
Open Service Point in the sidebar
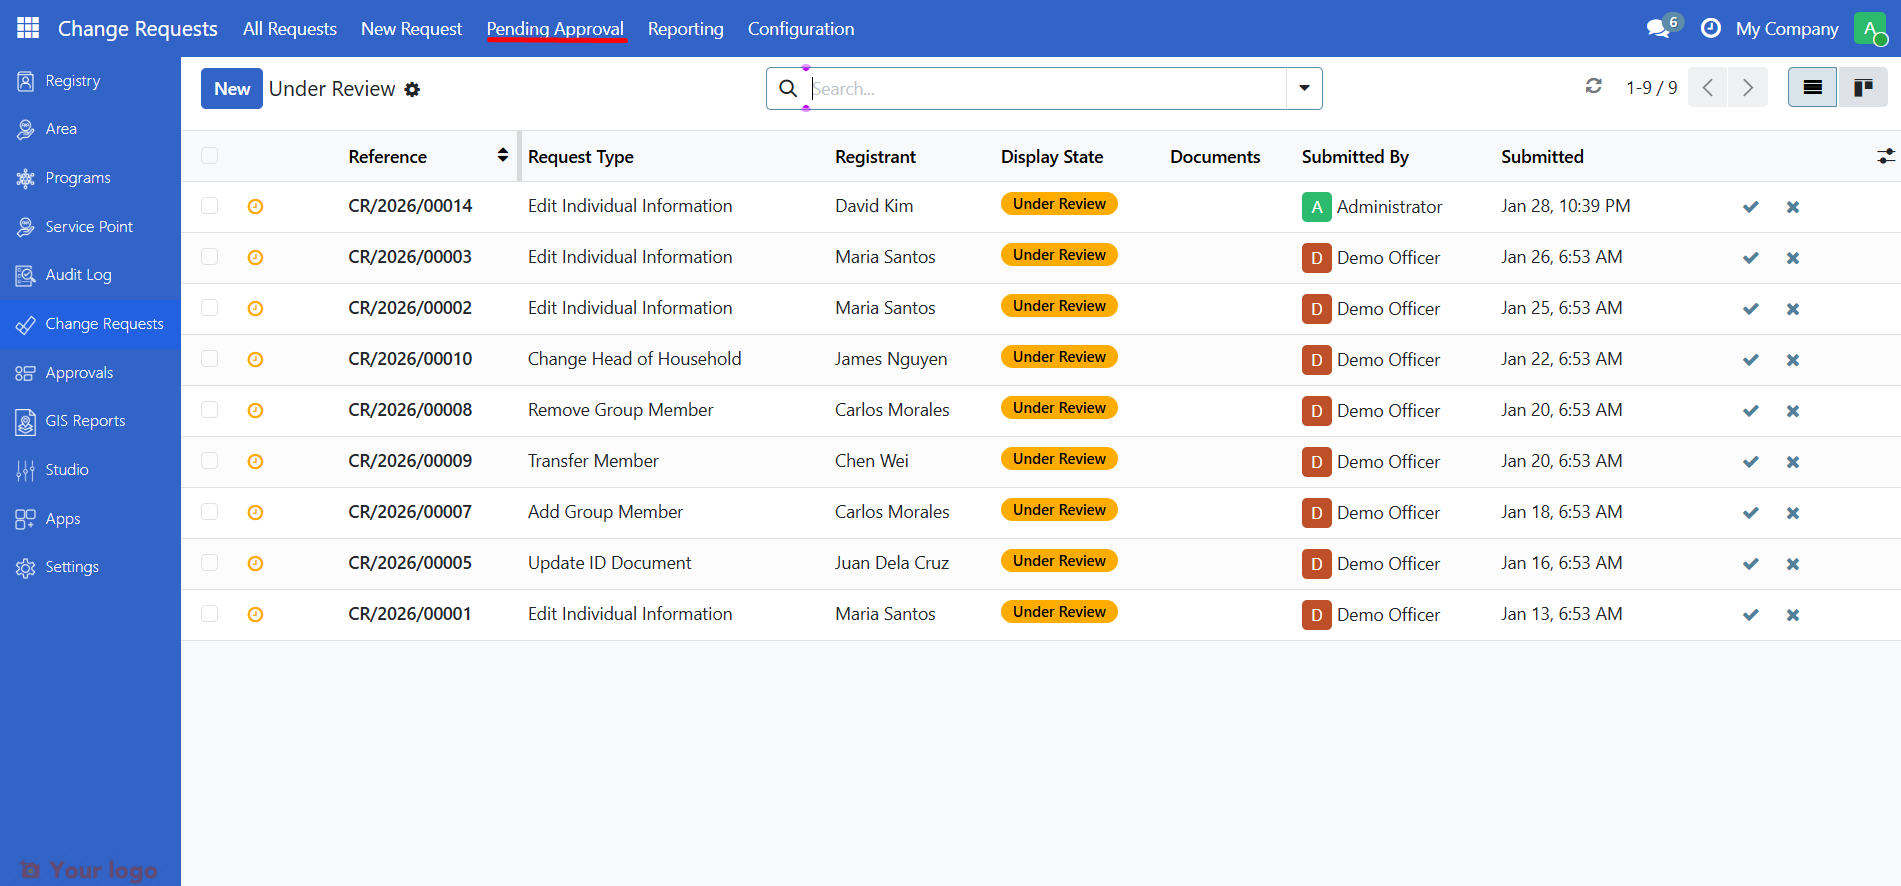pyautogui.click(x=90, y=227)
